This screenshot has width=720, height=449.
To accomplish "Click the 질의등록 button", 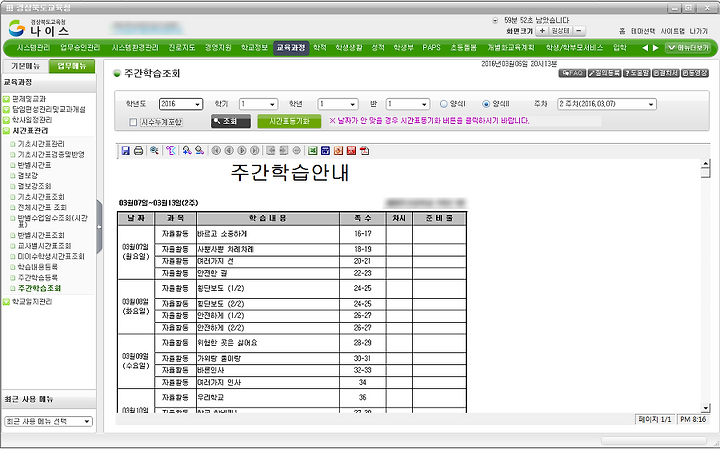I will (604, 73).
